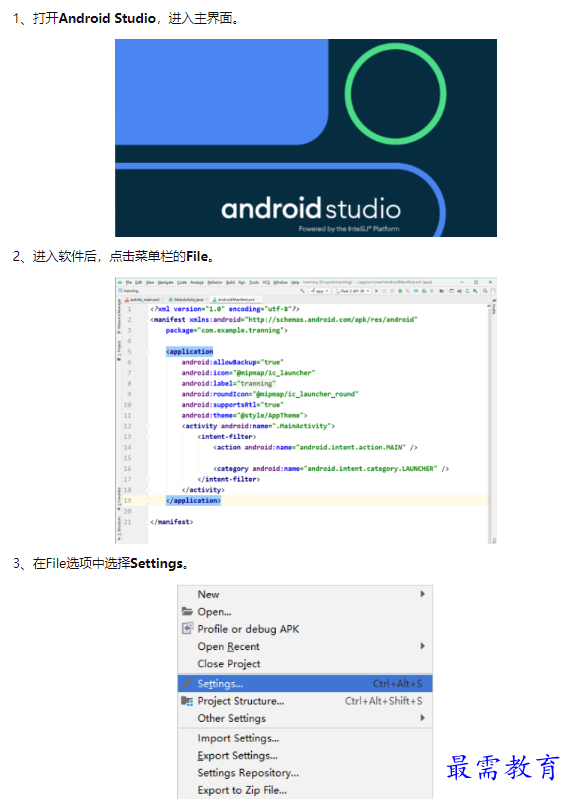Open the New submenu entry
568x799 pixels.
tap(305, 594)
